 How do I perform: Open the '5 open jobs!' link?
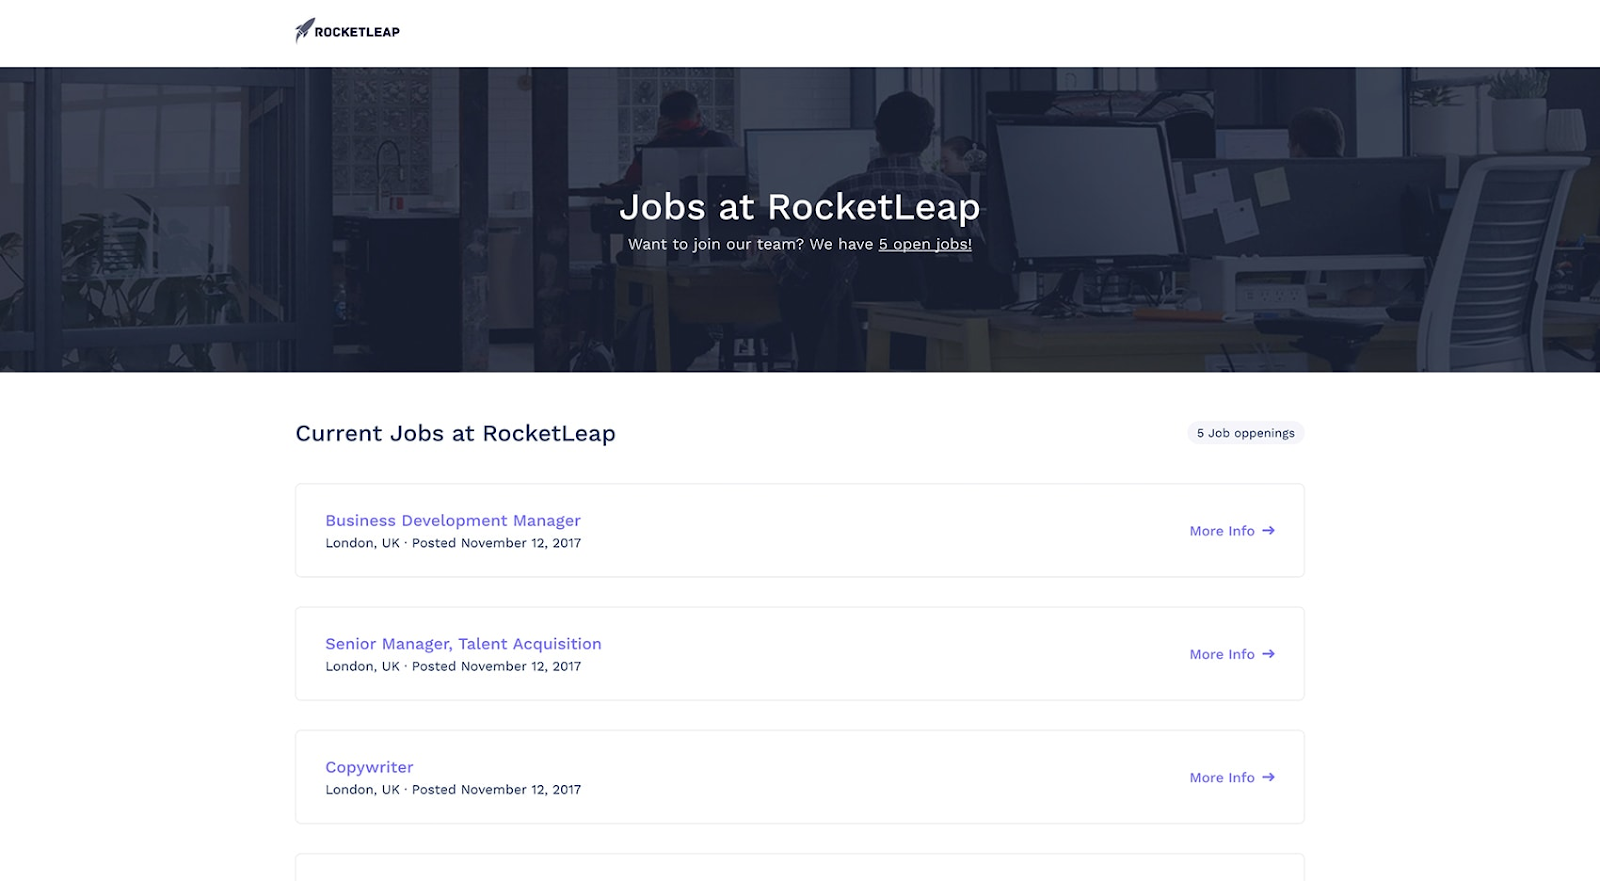point(925,244)
